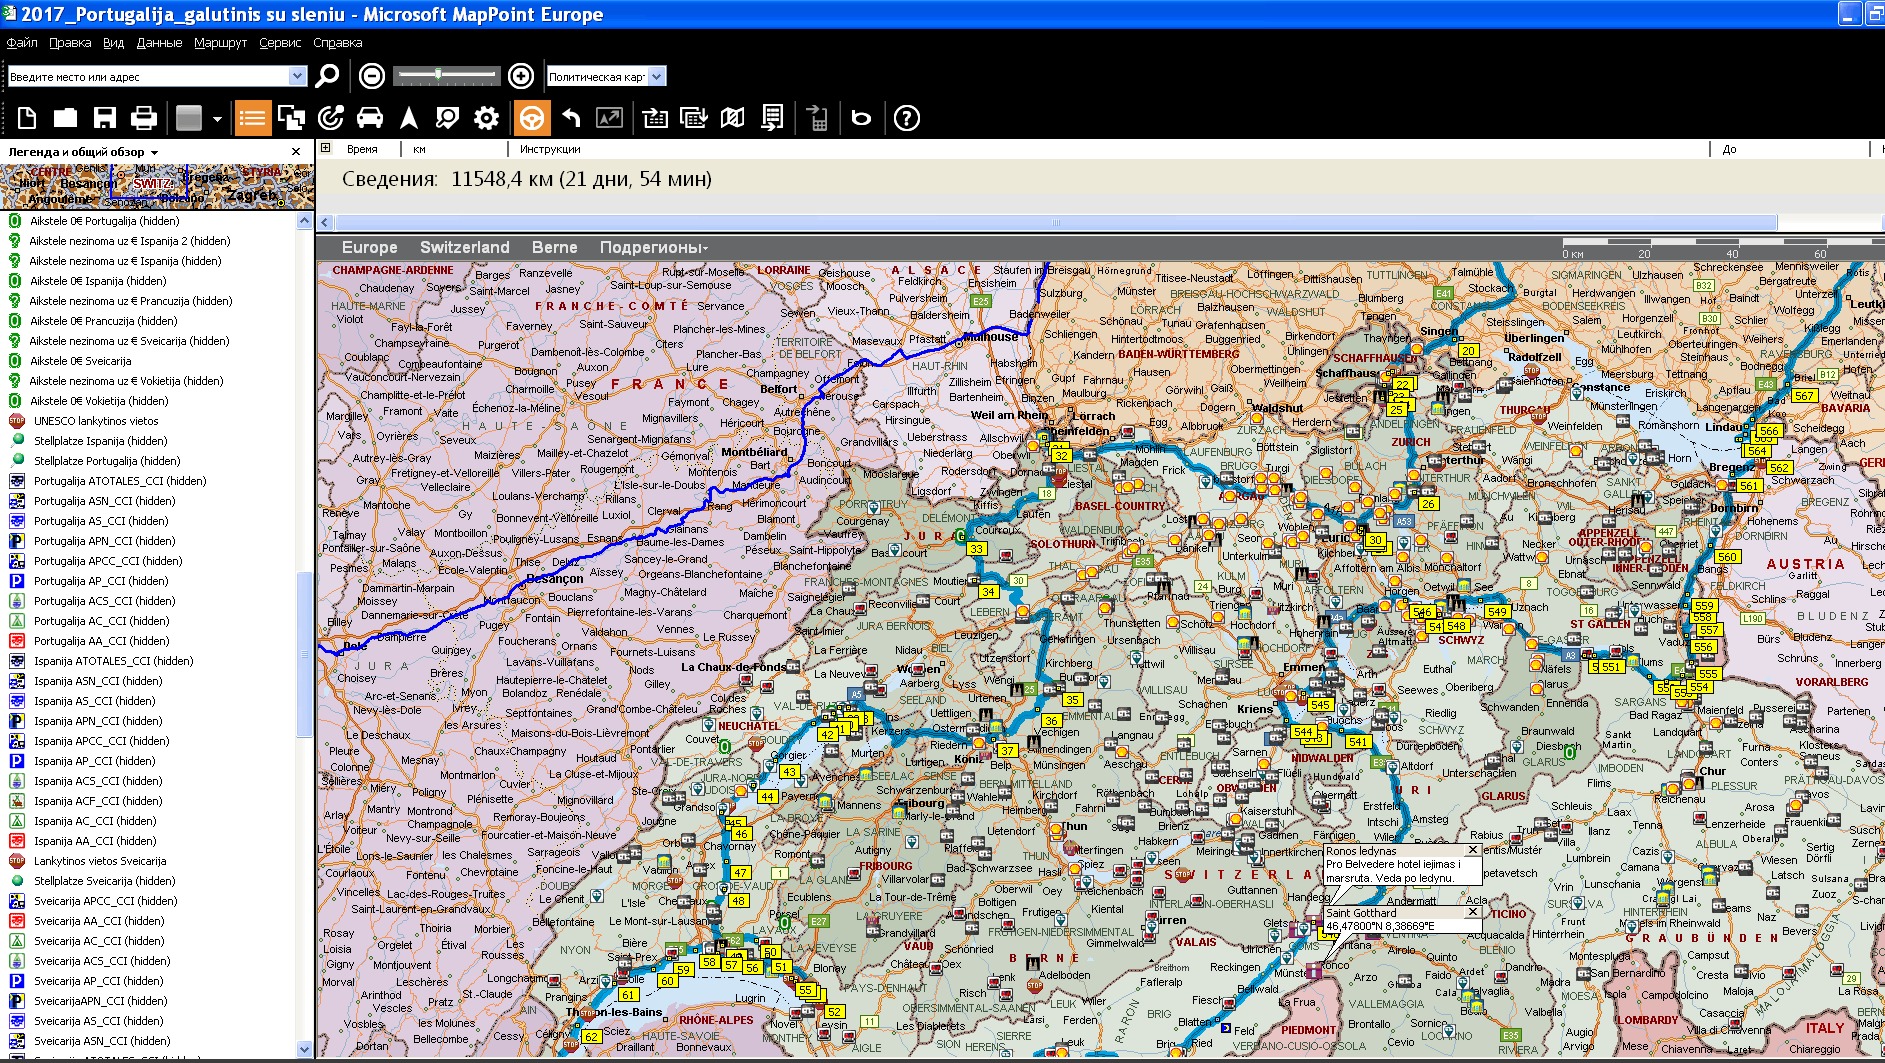Click the legend scrollbar up arrow
1885x1063 pixels.
305,221
